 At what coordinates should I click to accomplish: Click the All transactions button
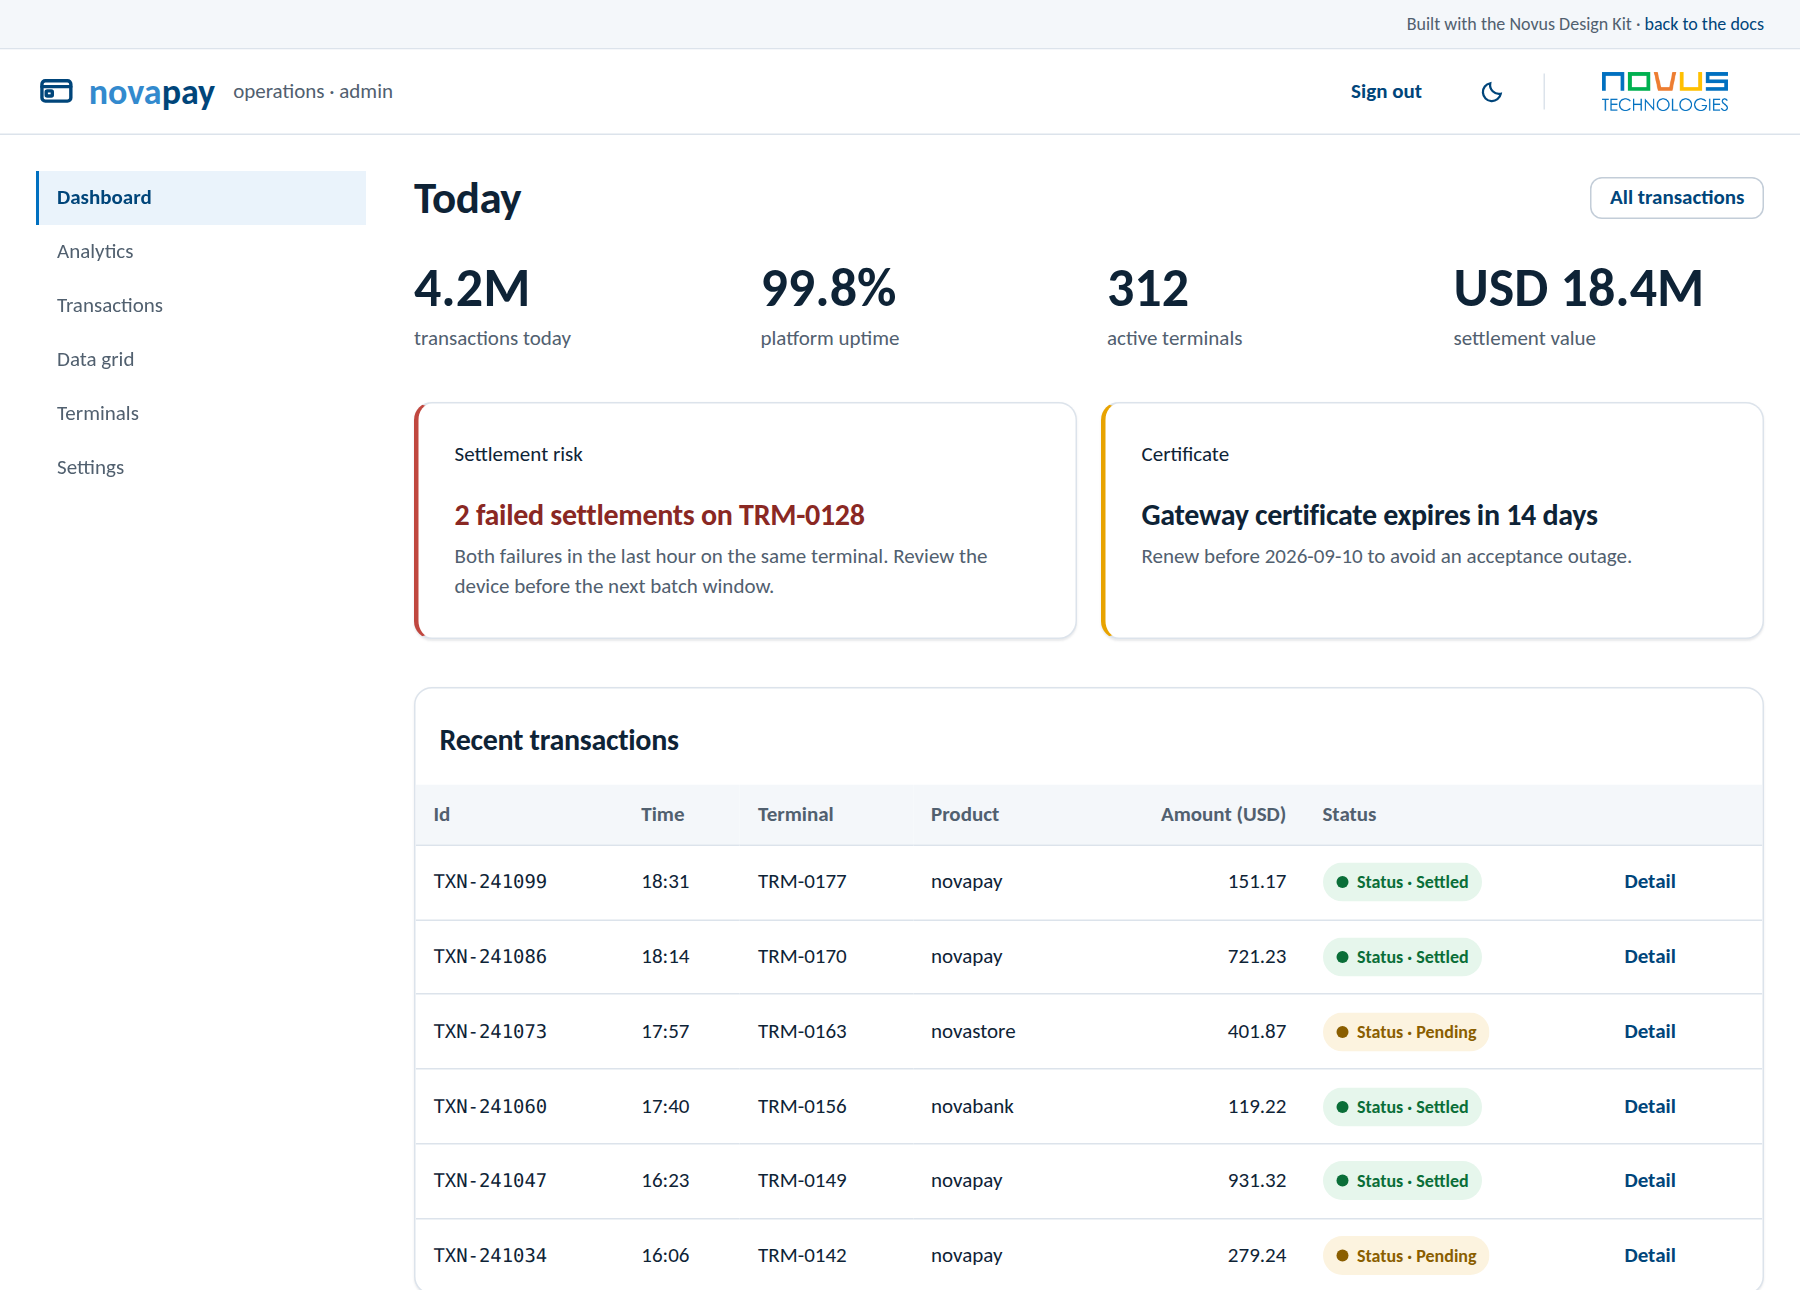[1676, 198]
